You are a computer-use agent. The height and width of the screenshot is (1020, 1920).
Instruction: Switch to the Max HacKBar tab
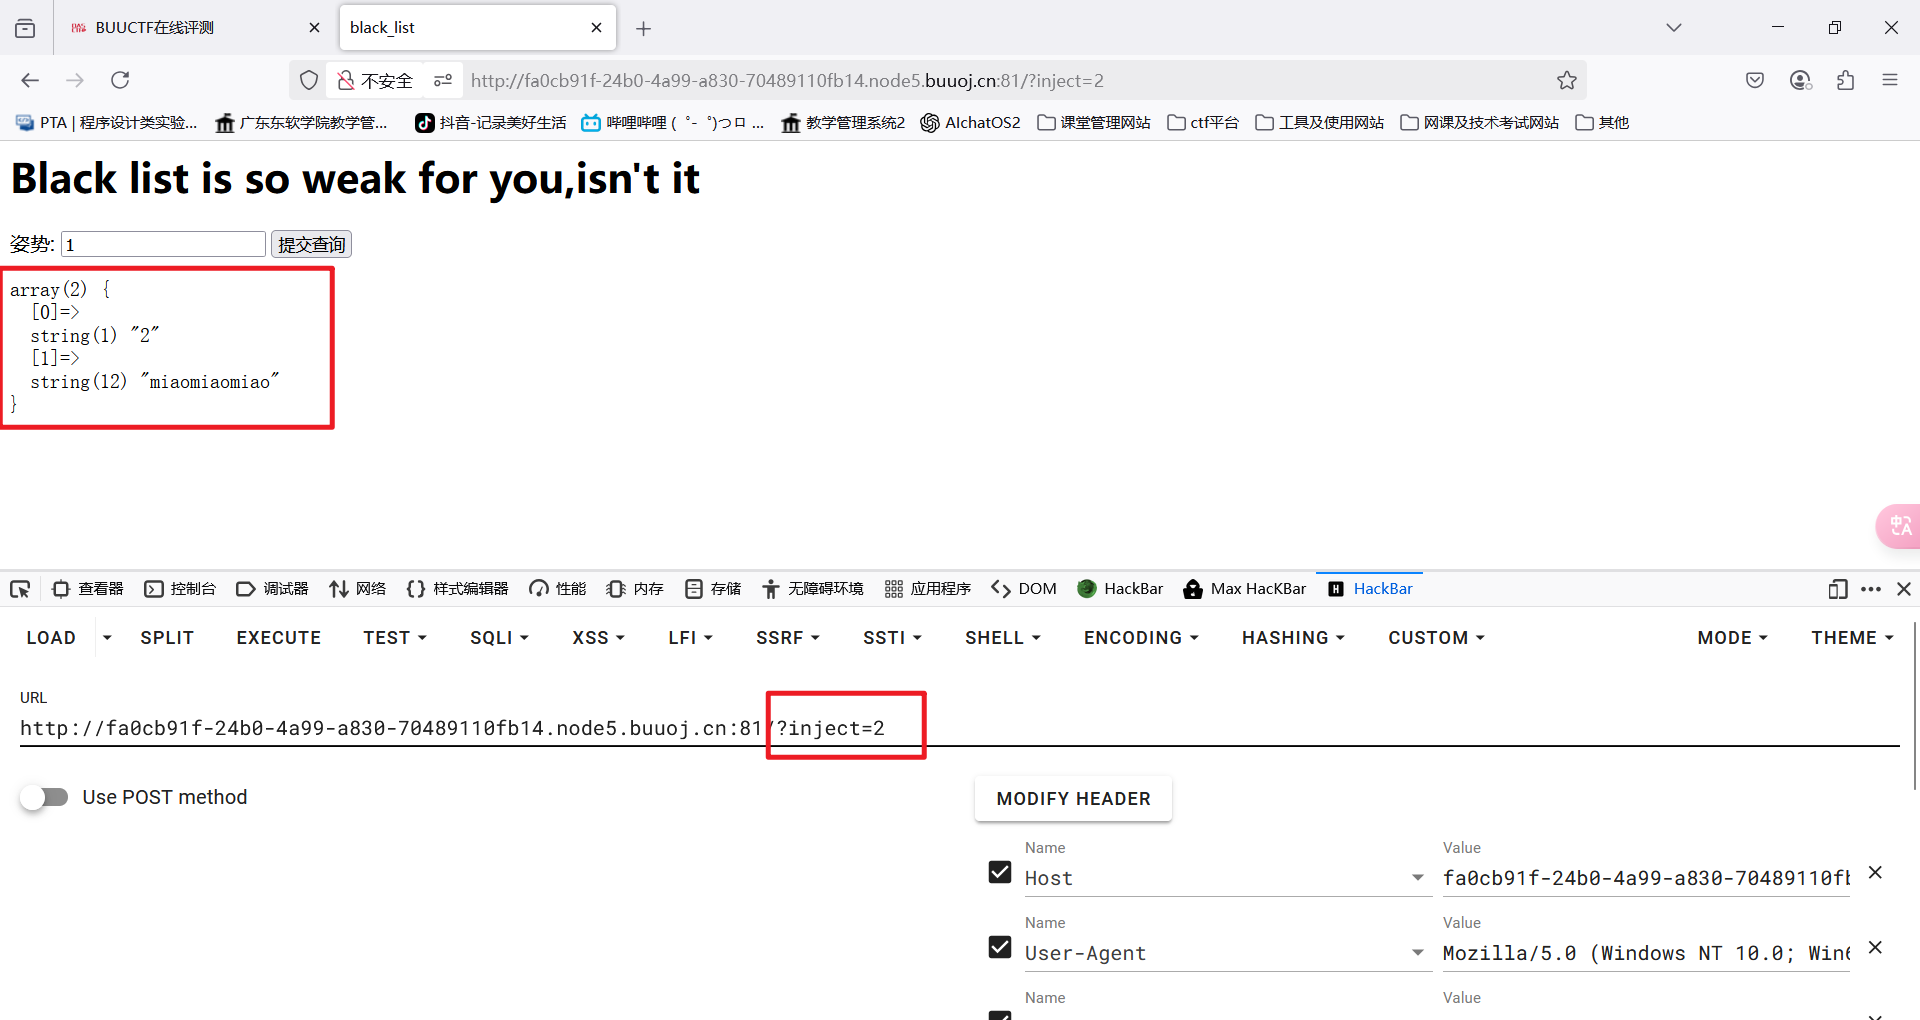1244,589
